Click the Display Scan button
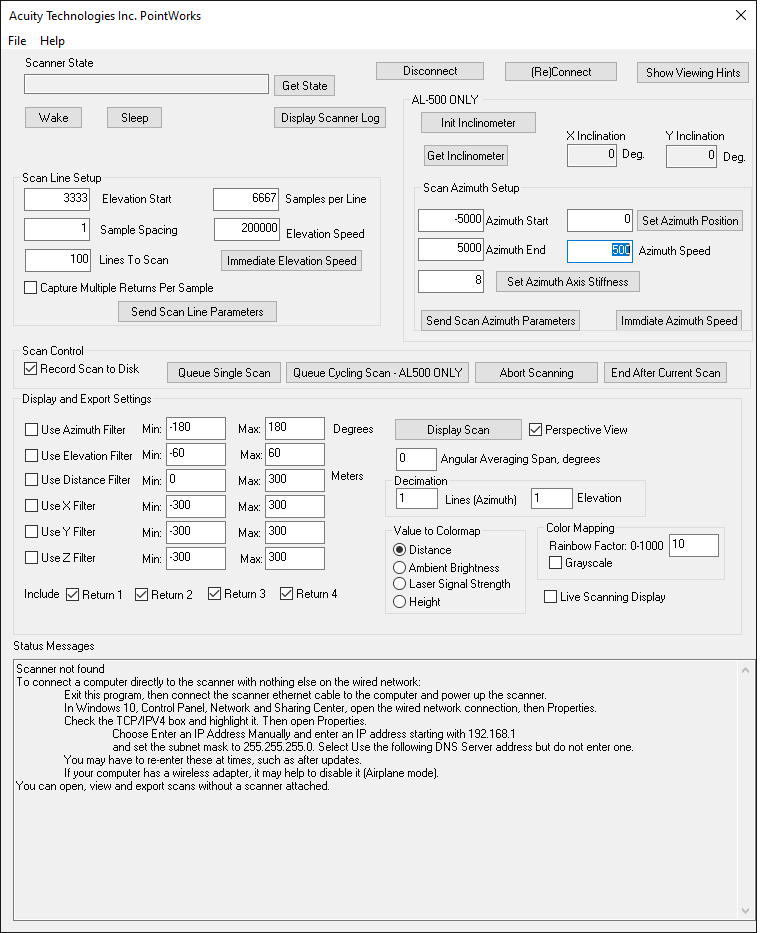760x933 pixels. [457, 429]
